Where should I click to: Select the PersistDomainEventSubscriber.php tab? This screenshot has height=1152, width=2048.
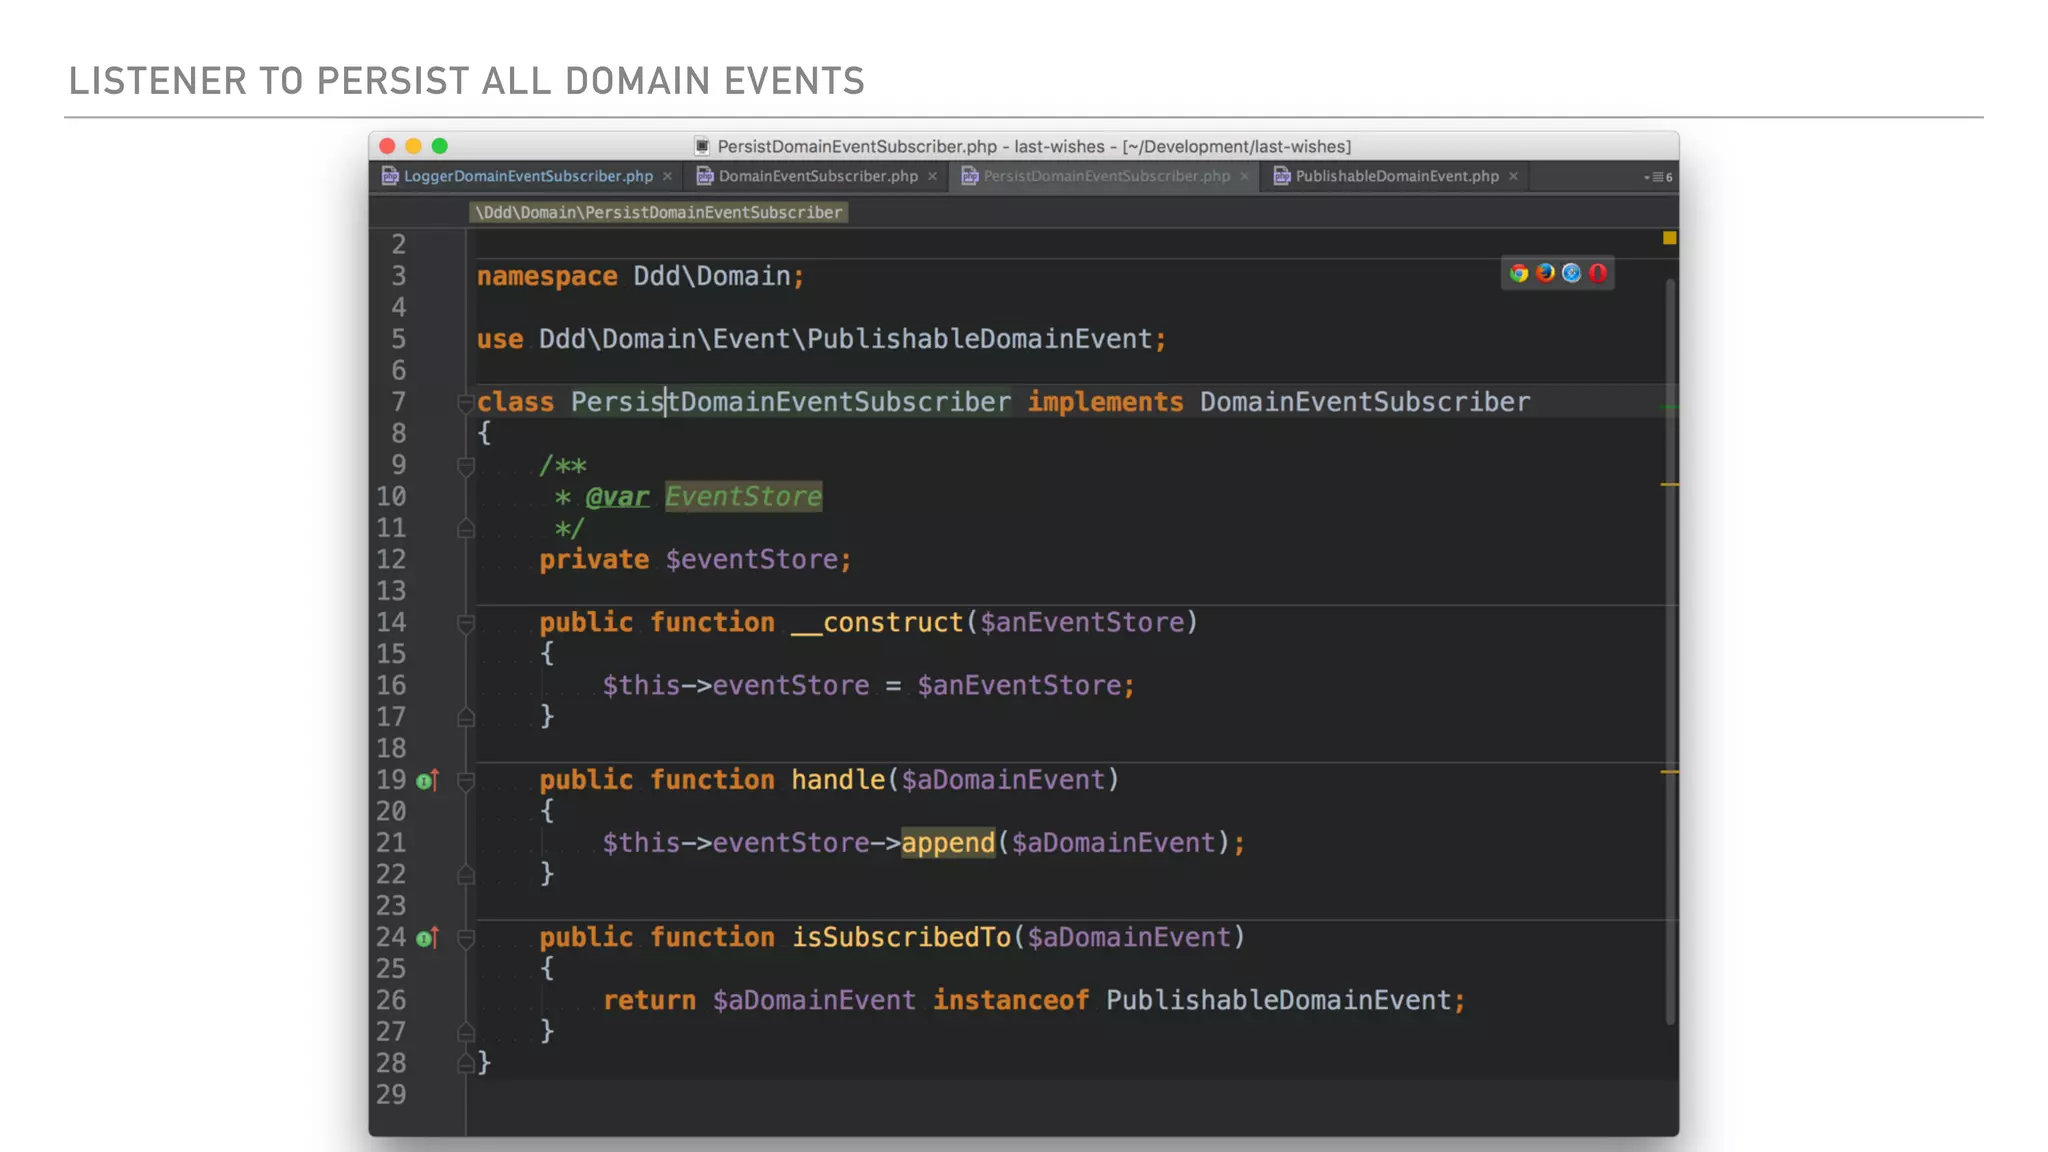(x=1106, y=176)
